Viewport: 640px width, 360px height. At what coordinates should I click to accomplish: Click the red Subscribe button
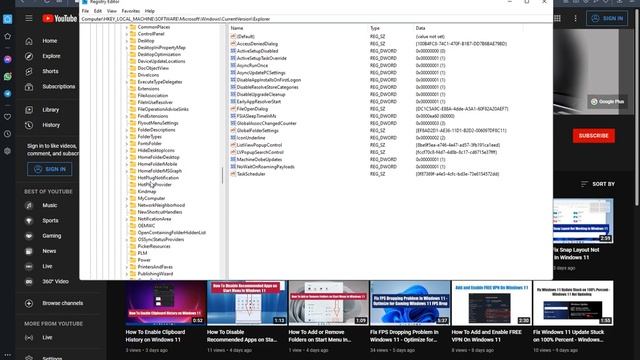593,136
